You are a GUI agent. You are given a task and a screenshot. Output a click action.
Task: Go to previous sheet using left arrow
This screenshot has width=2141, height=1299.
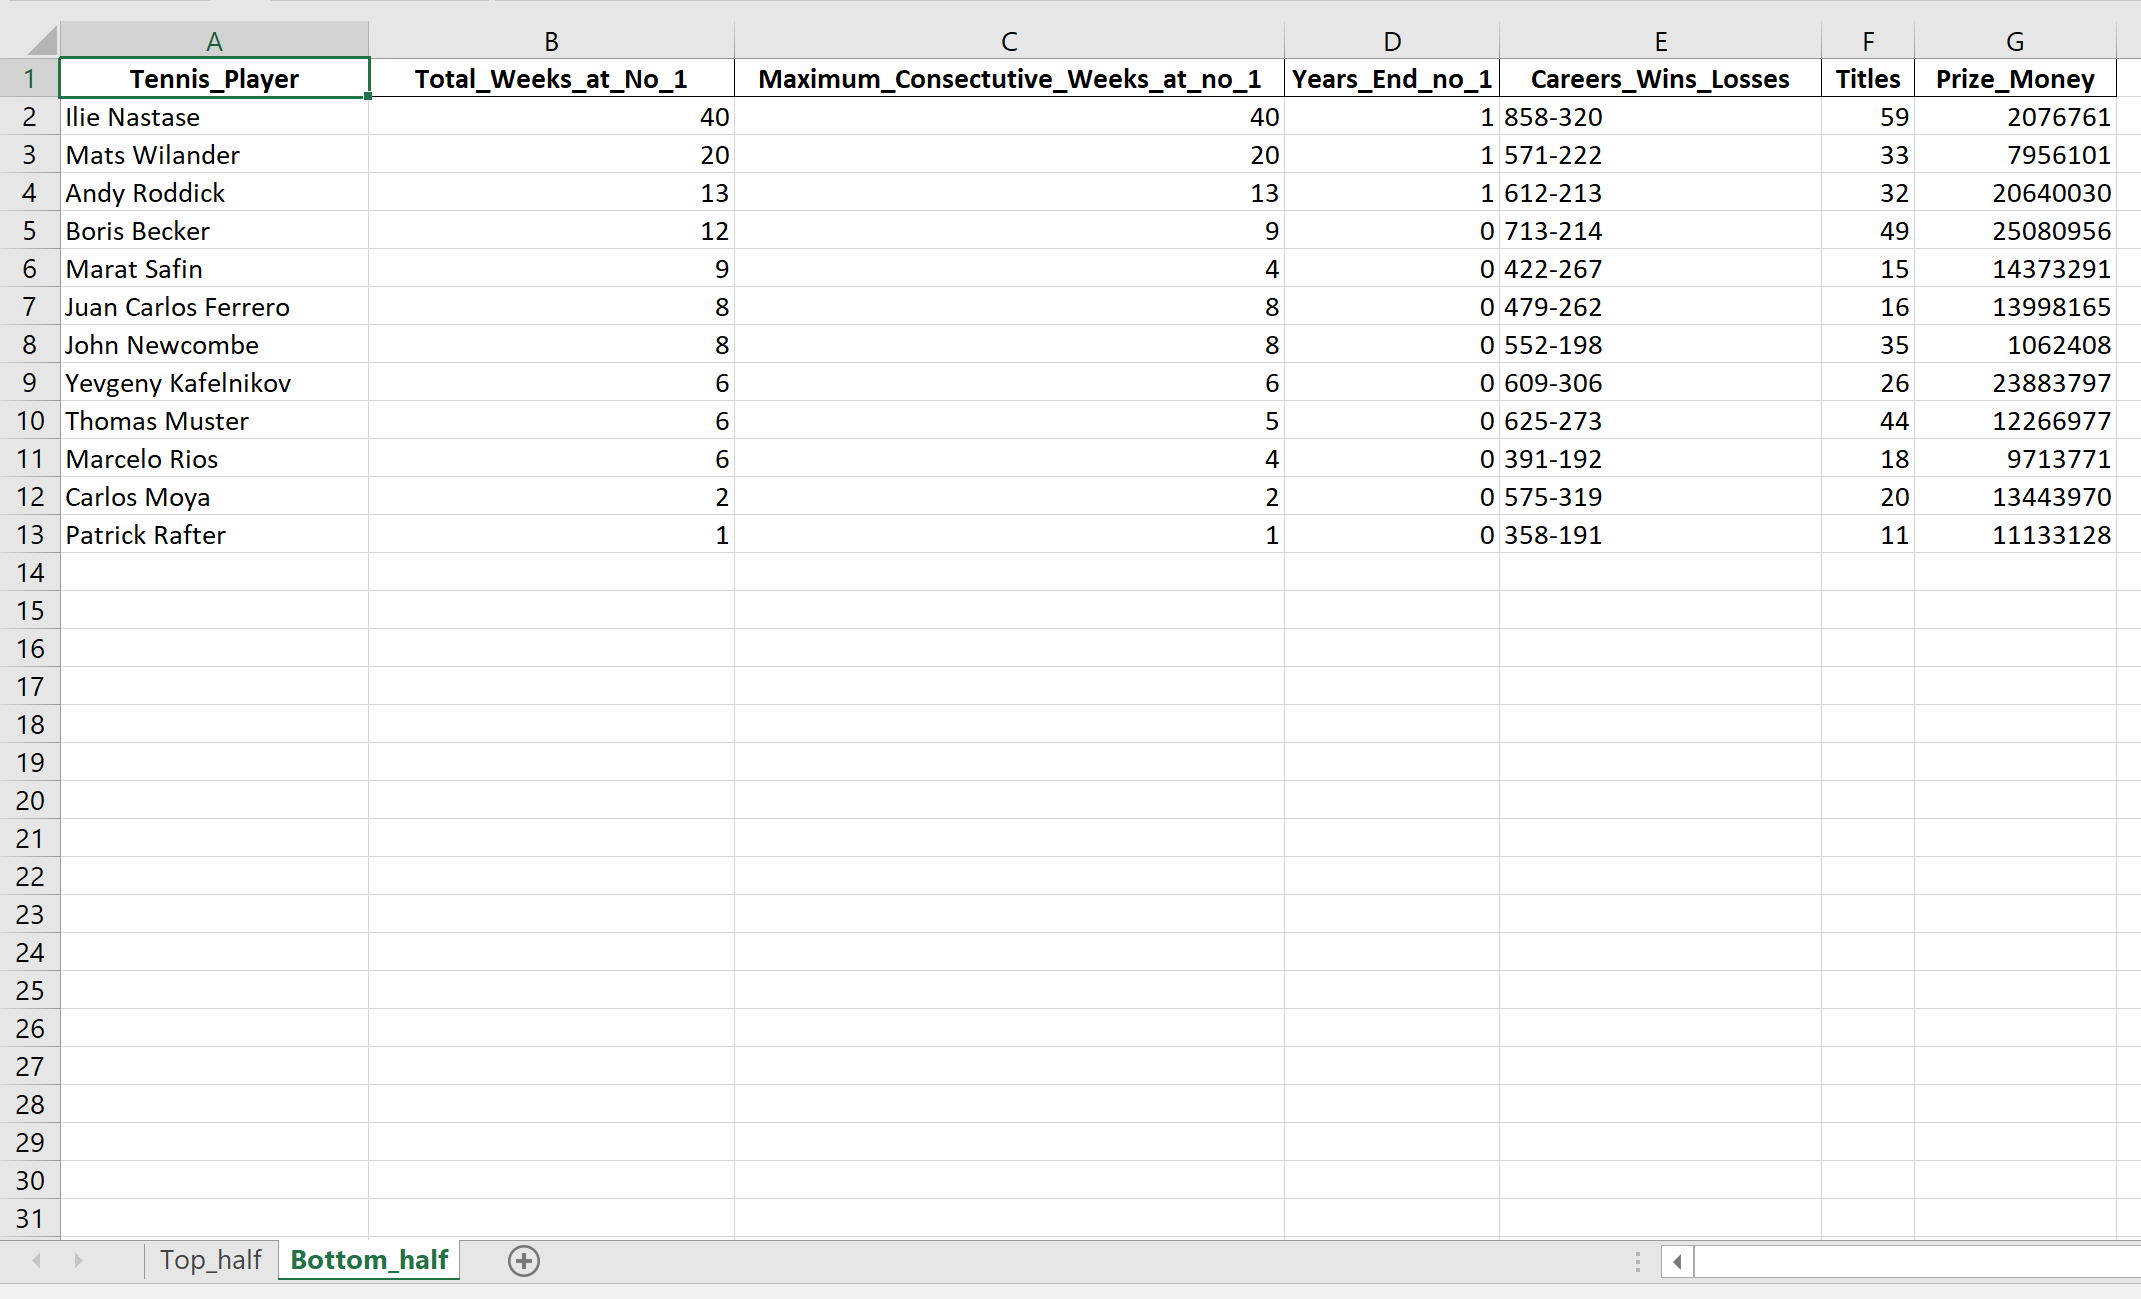pyautogui.click(x=37, y=1260)
